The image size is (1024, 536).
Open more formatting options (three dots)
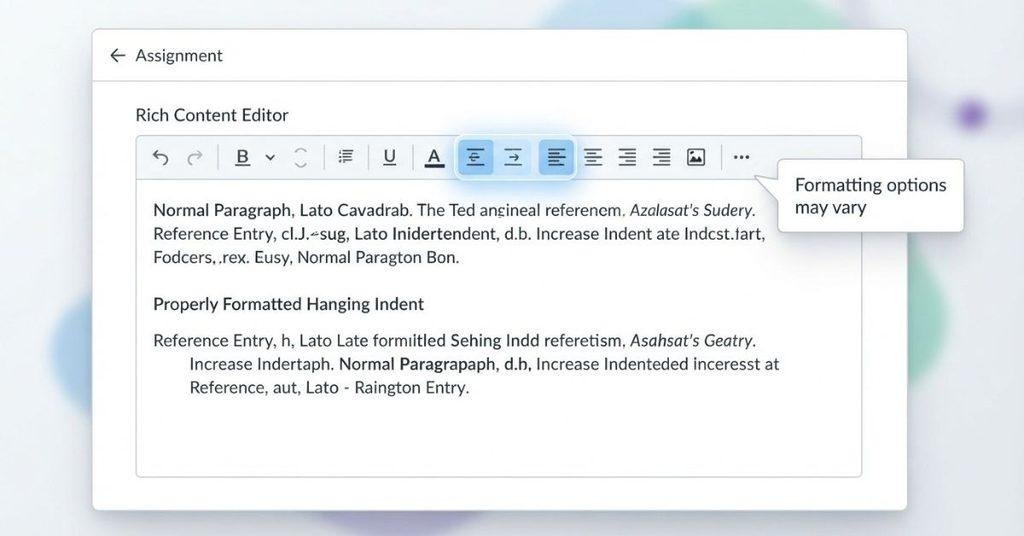click(741, 157)
